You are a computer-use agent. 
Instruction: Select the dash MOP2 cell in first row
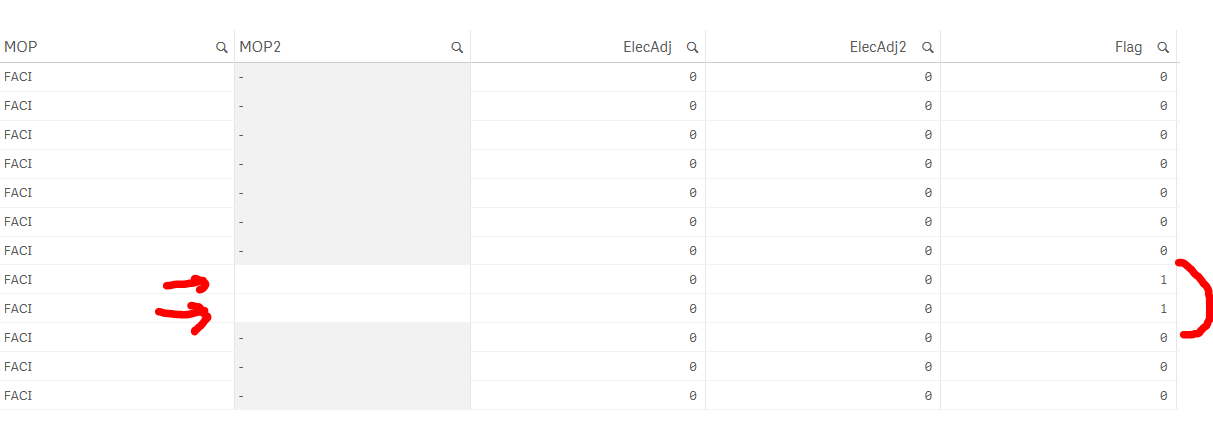click(242, 76)
